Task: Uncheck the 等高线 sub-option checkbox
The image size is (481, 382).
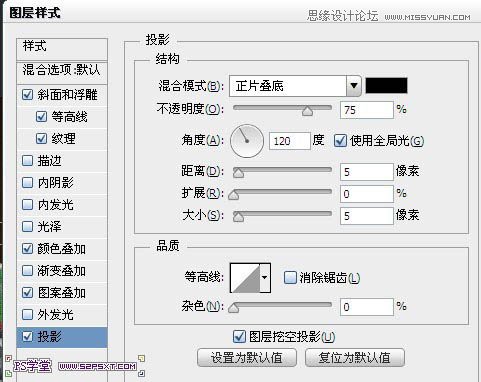Action: [x=41, y=117]
